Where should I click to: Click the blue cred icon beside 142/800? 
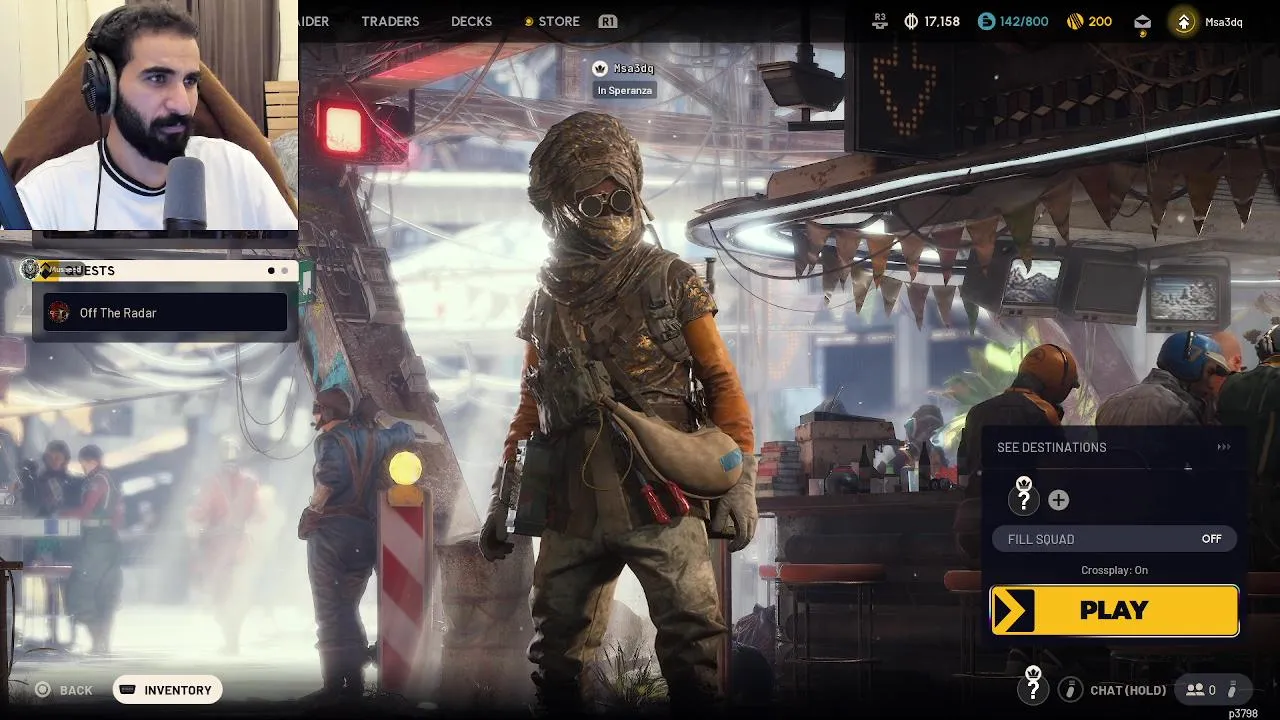pyautogui.click(x=987, y=21)
